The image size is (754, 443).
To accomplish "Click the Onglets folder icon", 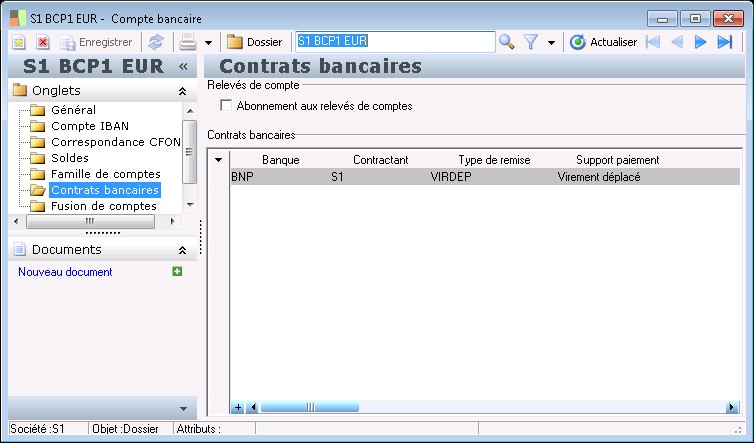I will (20, 90).
